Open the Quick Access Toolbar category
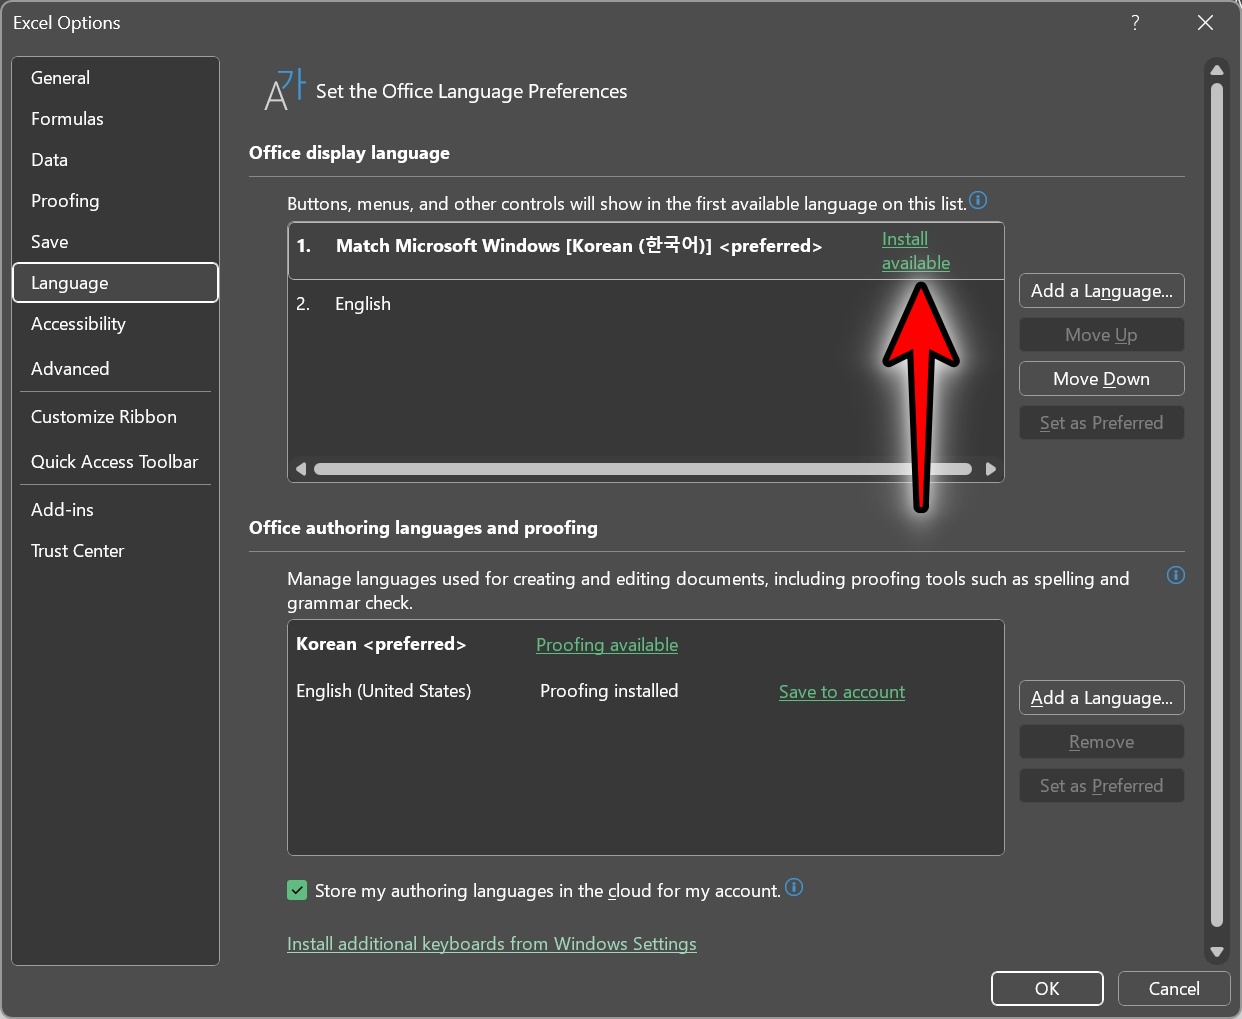The height and width of the screenshot is (1019, 1242). tap(115, 462)
